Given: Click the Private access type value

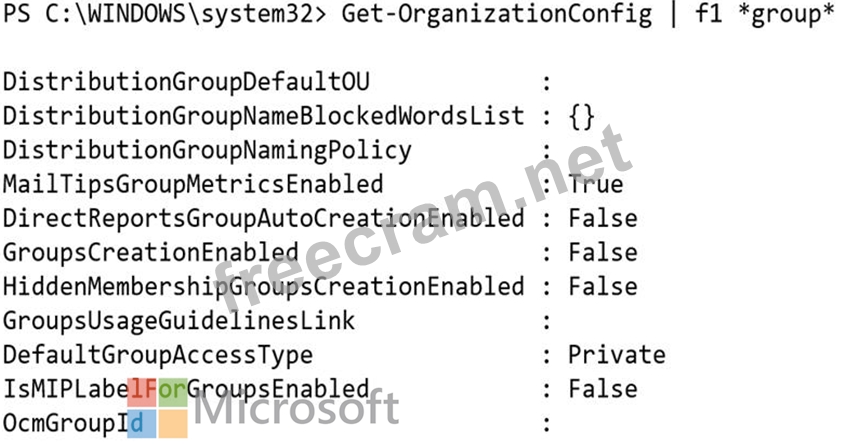Looking at the screenshot, I should [x=616, y=356].
